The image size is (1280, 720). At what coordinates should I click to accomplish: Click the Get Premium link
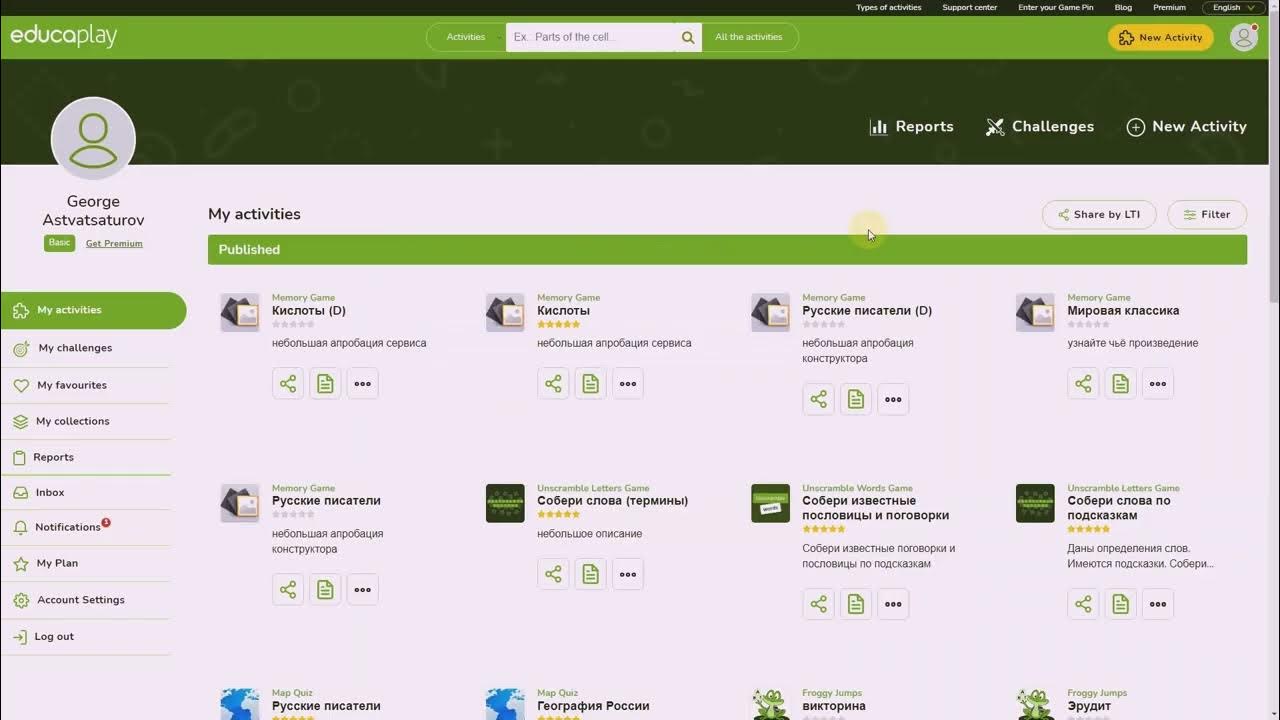point(114,243)
